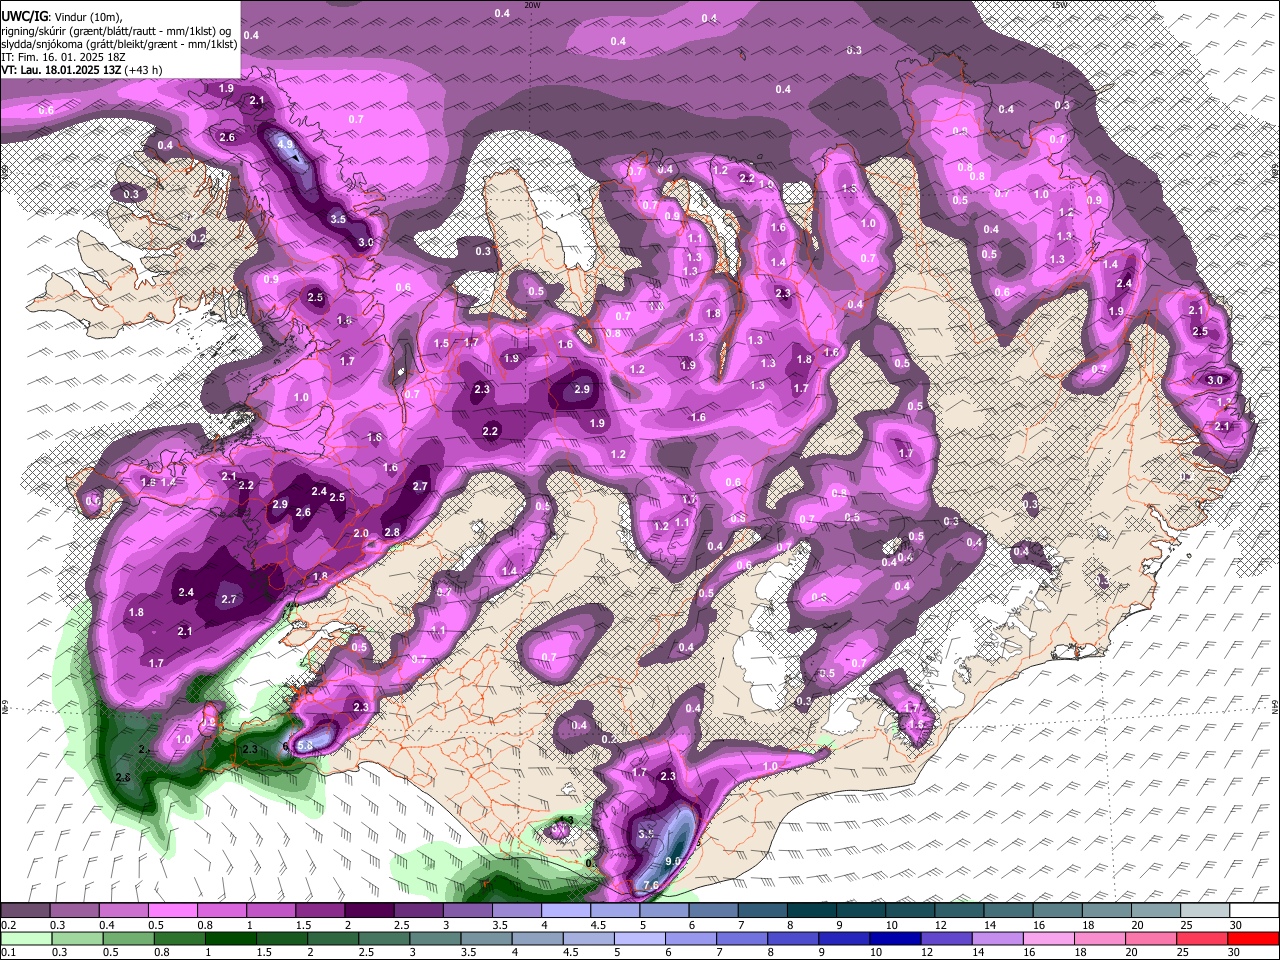Click the bright red swatch ending the rain legend

[x=1254, y=938]
